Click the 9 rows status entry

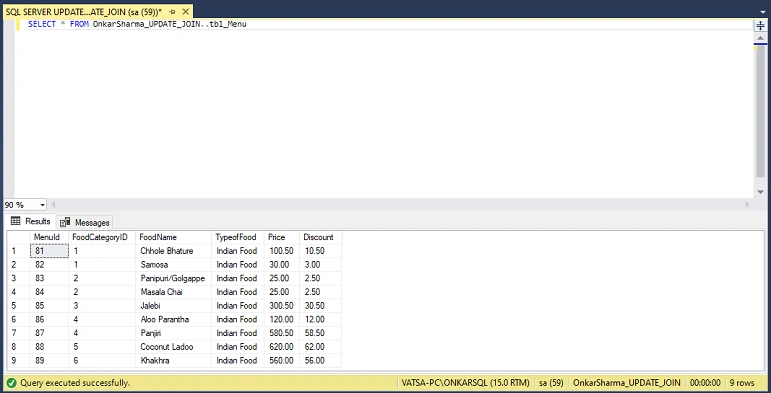pyautogui.click(x=742, y=383)
